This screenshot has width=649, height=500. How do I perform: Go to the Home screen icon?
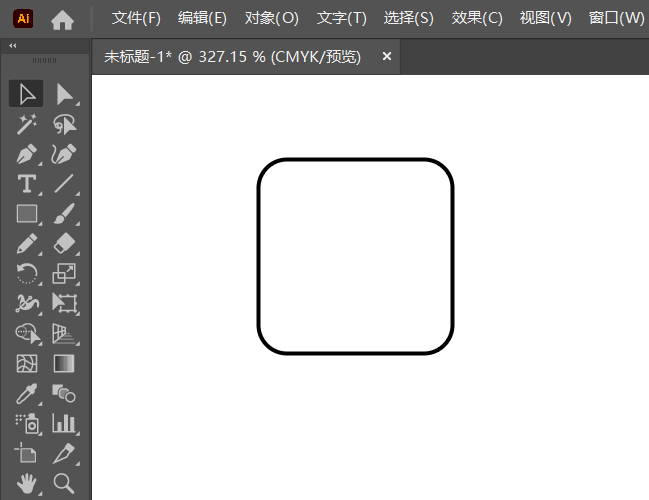pos(62,19)
